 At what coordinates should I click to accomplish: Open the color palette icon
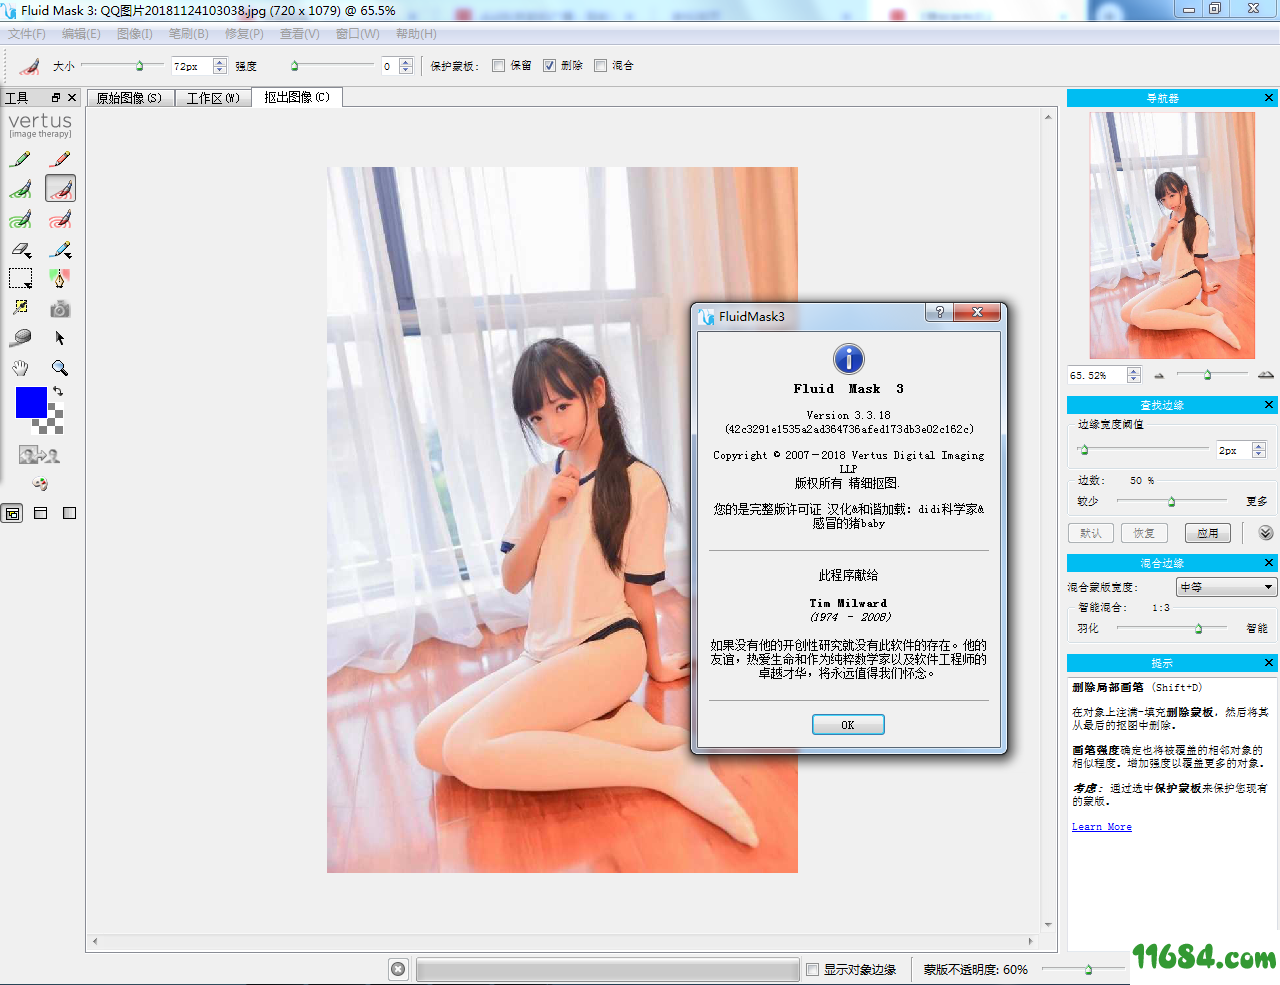pos(40,484)
